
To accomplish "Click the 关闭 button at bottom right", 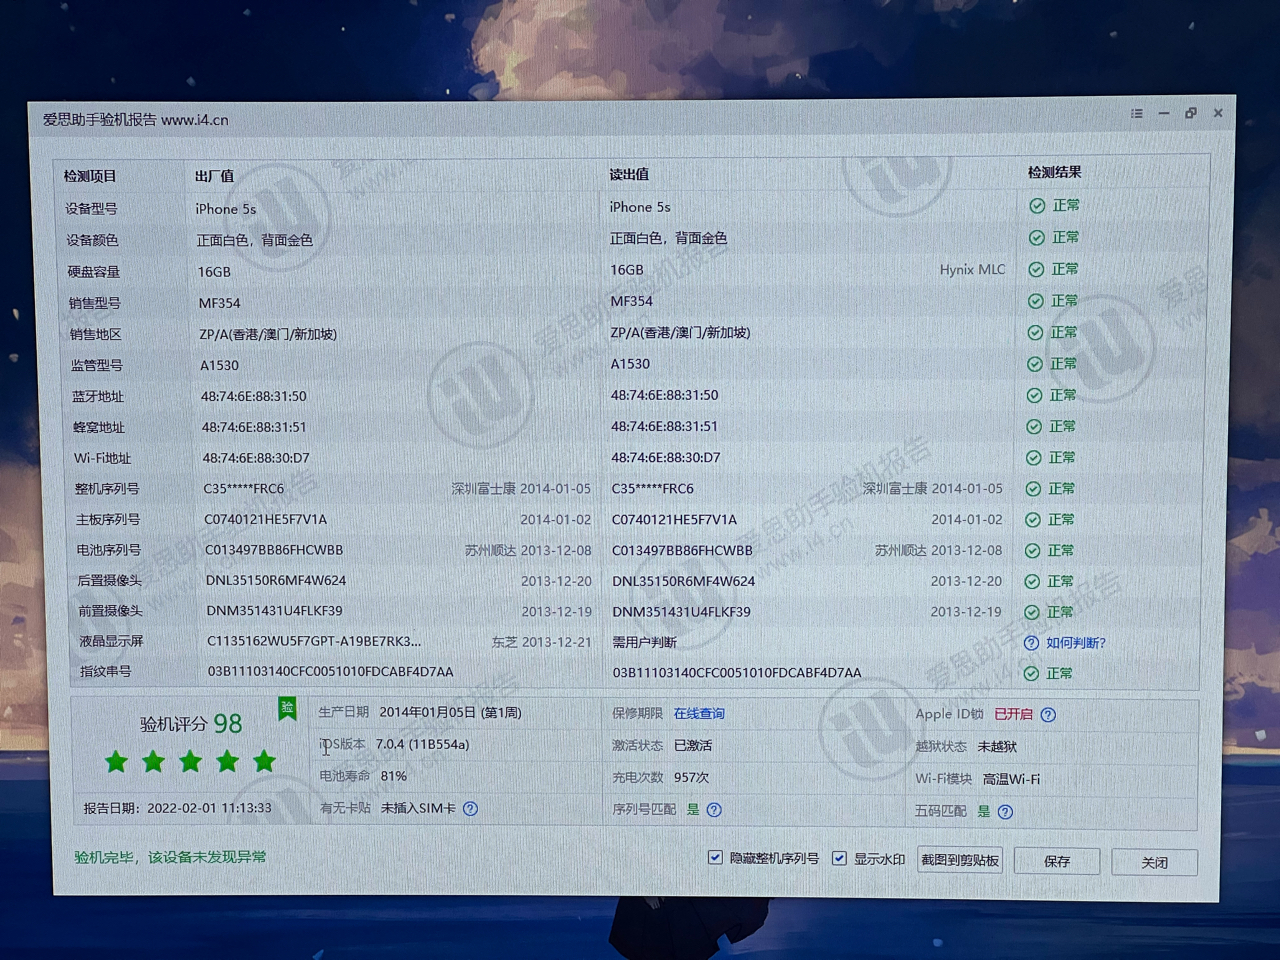I will coord(1155,862).
